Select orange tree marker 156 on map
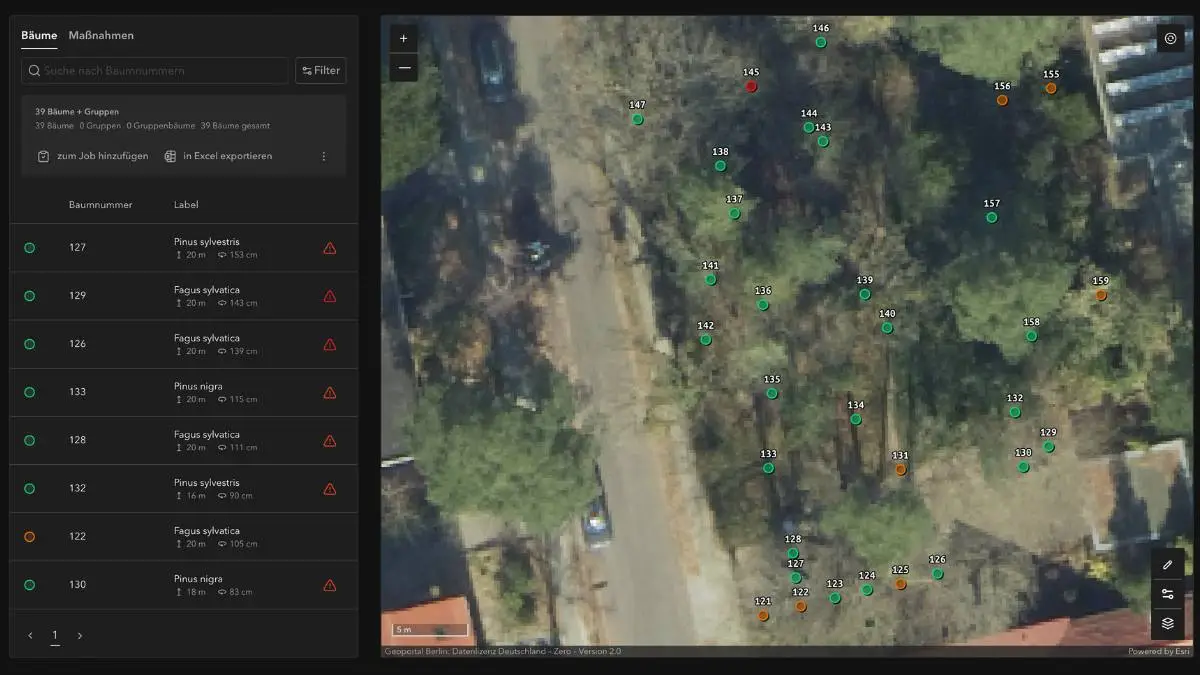The image size is (1200, 675). click(x=1002, y=100)
